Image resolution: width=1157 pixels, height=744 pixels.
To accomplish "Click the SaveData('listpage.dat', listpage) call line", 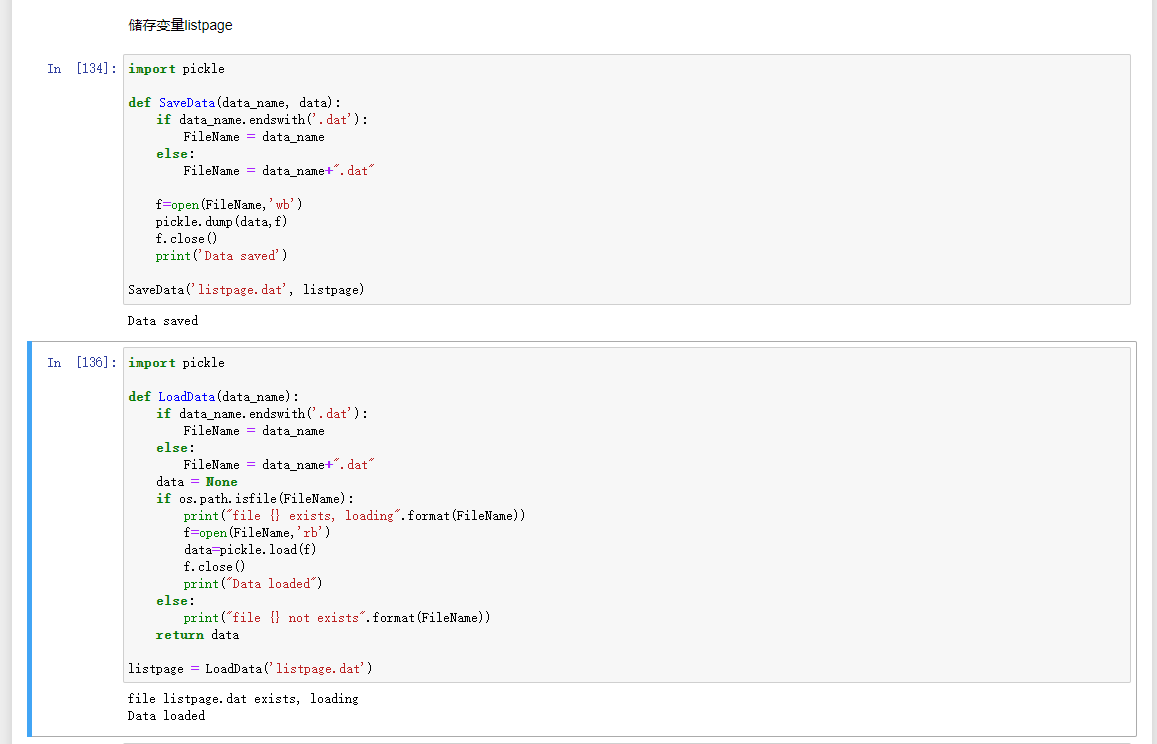I will (246, 290).
